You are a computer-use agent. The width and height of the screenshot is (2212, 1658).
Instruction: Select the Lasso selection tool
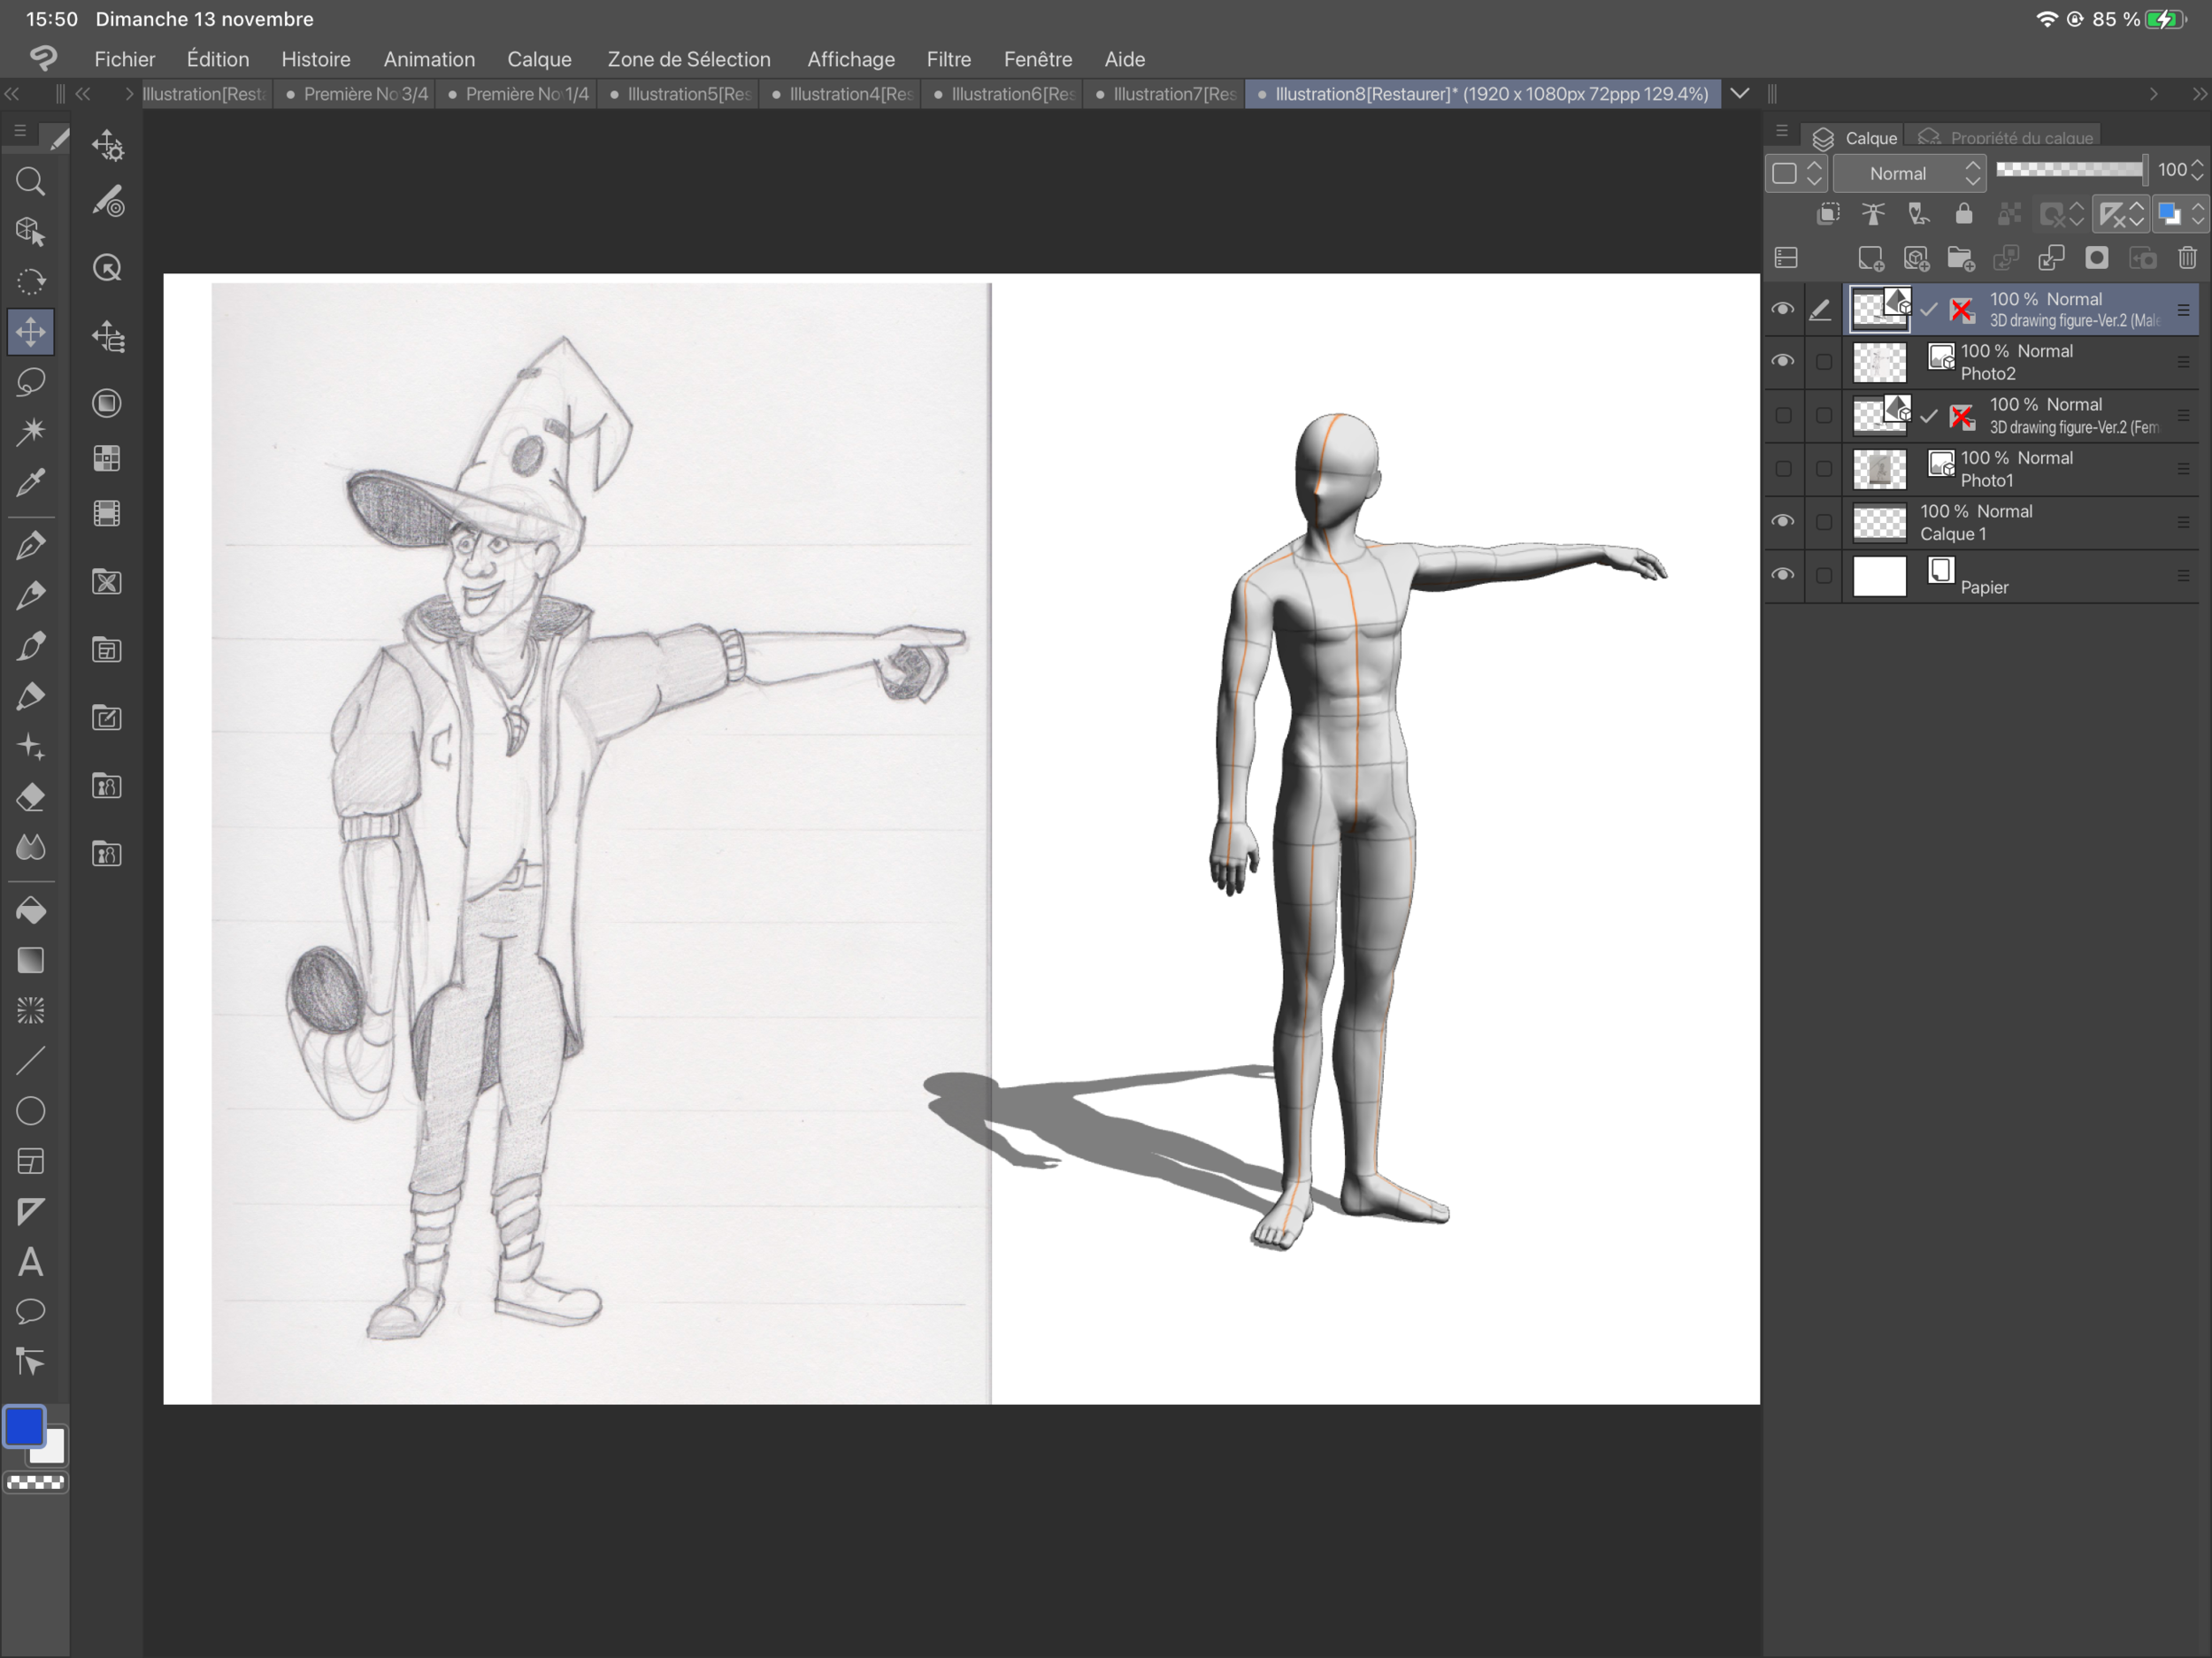click(31, 382)
